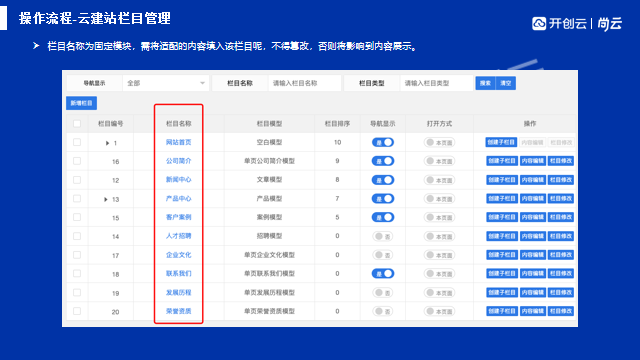The height and width of the screenshot is (360, 640).
Task: Open the 新闻中心 column link
Action: pos(178,180)
